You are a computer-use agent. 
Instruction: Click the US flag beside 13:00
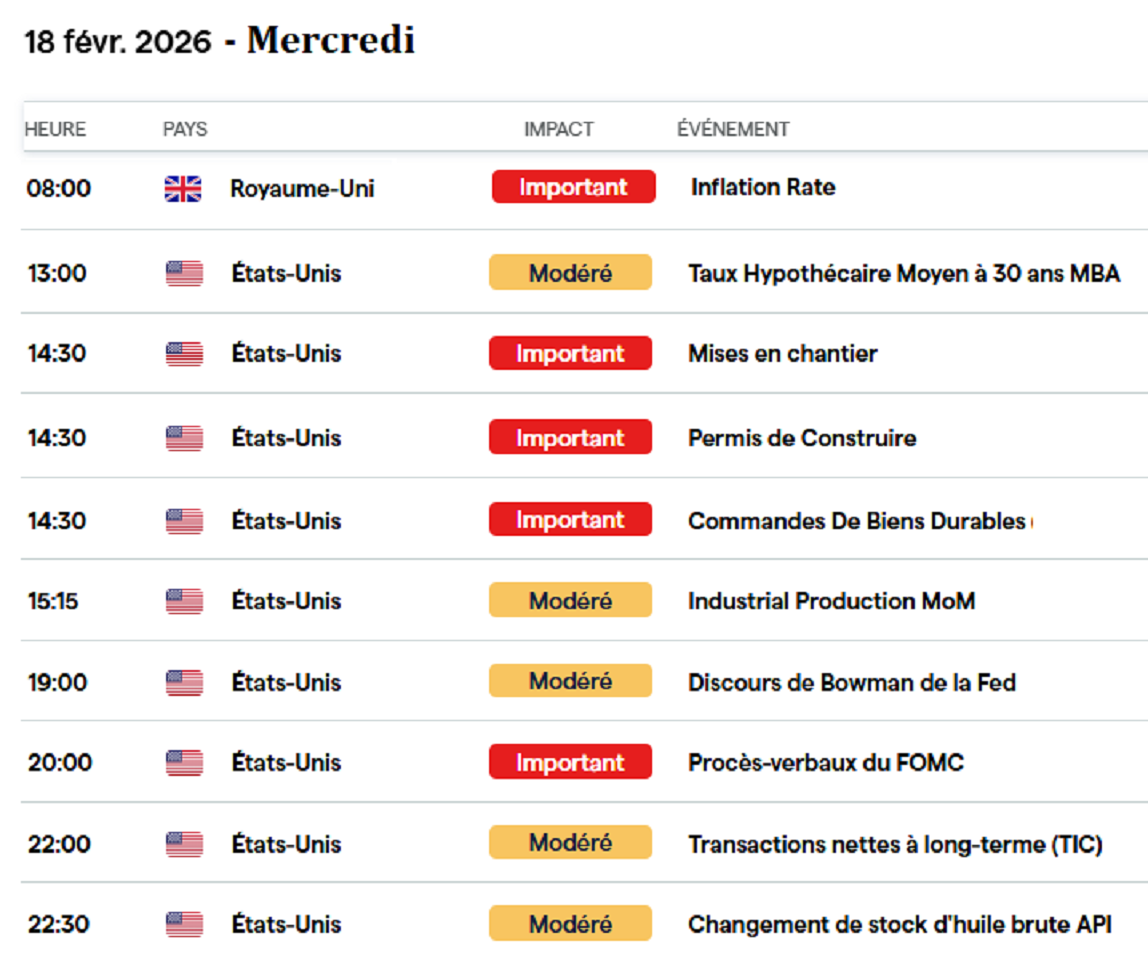point(184,273)
